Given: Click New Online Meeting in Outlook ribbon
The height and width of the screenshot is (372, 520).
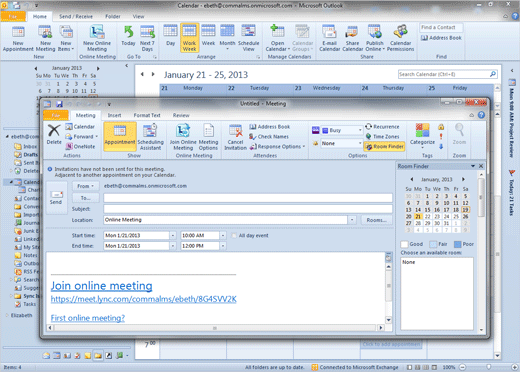Looking at the screenshot, I should [x=97, y=38].
